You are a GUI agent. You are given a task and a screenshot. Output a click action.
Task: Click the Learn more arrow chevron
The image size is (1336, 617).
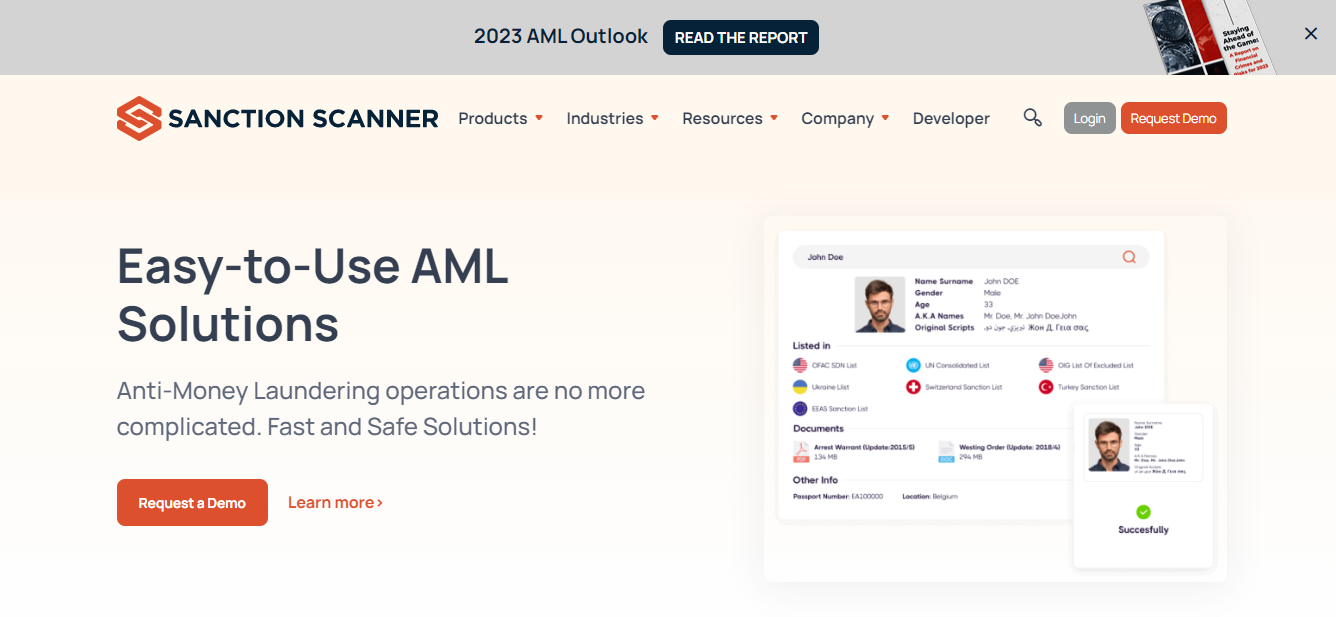coord(380,503)
